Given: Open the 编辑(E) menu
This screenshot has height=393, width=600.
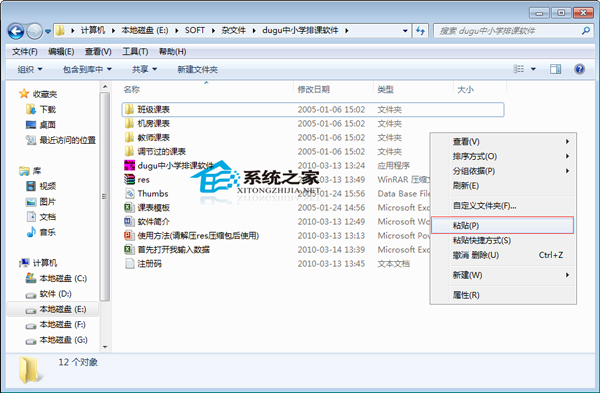Looking at the screenshot, I should 61,52.
